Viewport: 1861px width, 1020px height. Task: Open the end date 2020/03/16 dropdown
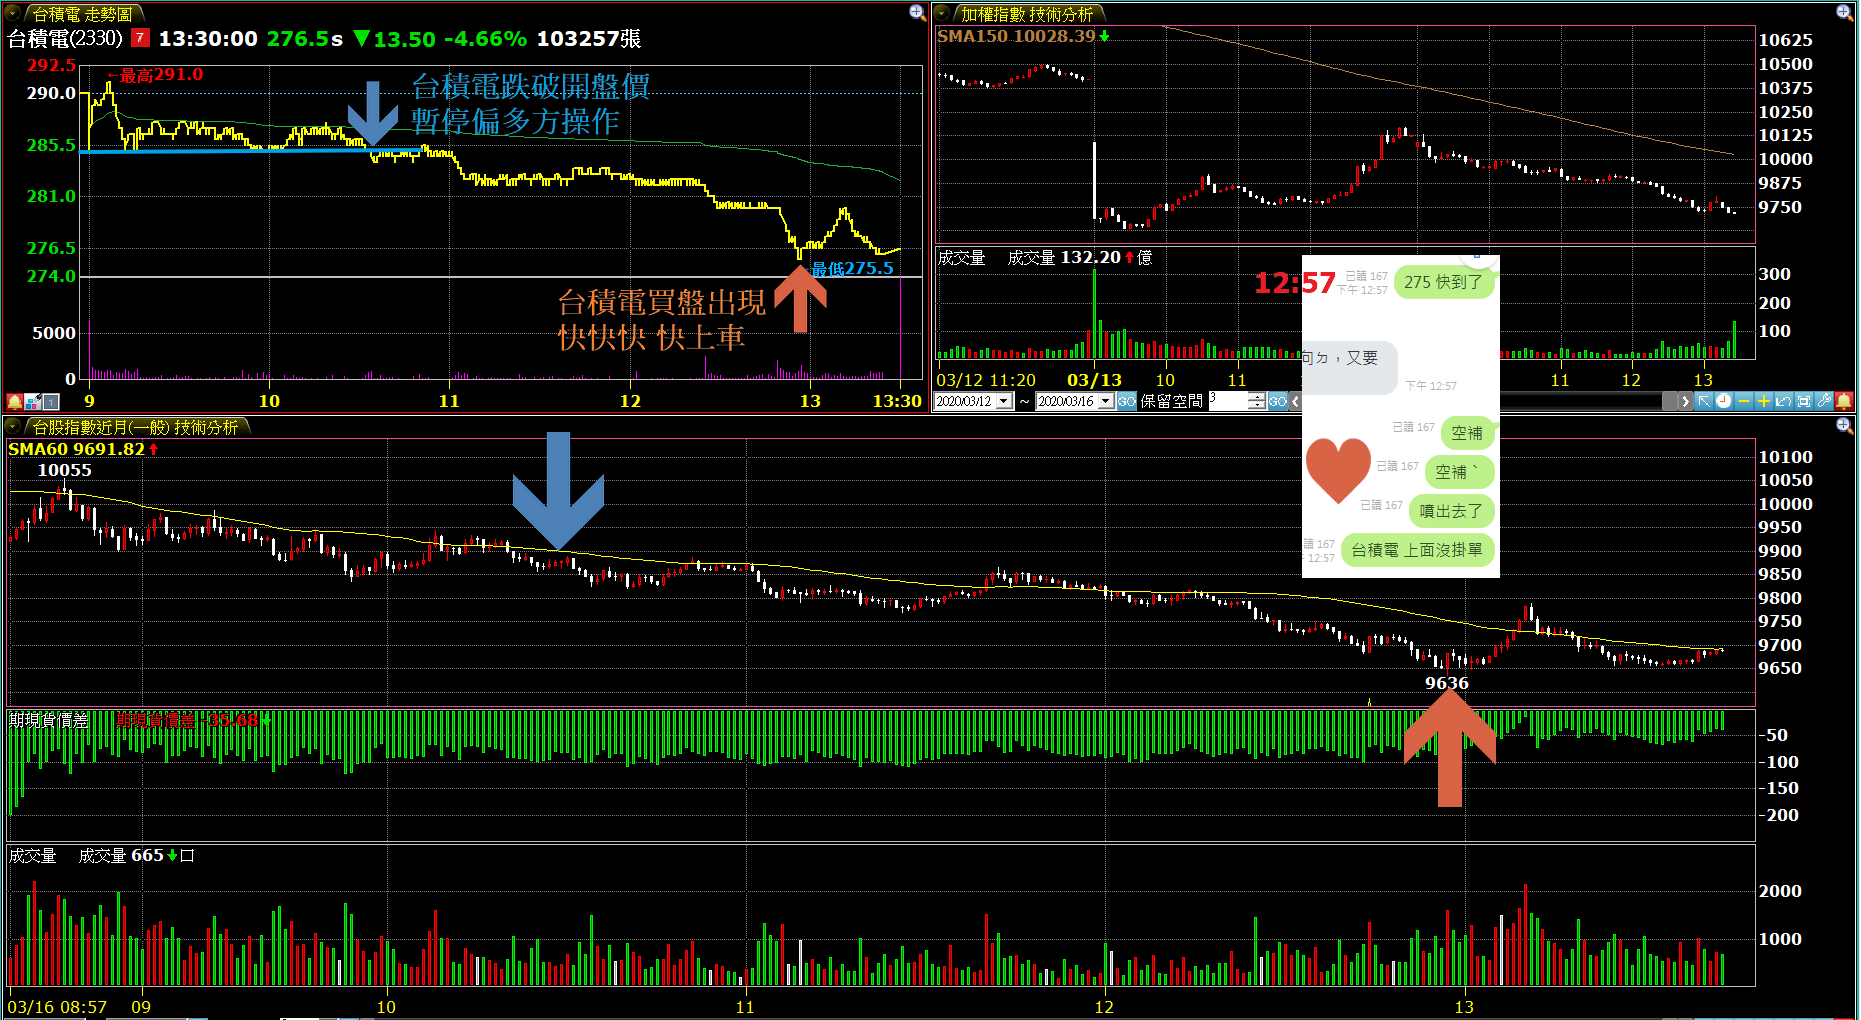pyautogui.click(x=1105, y=401)
